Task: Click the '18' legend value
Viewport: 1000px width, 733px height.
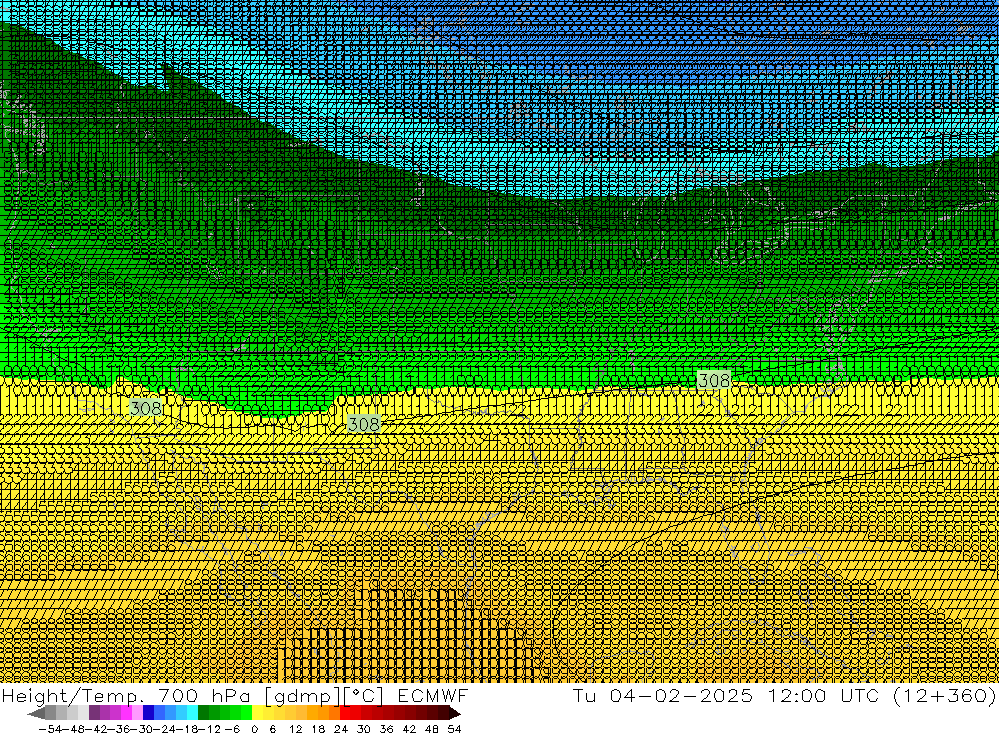Action: [318, 729]
